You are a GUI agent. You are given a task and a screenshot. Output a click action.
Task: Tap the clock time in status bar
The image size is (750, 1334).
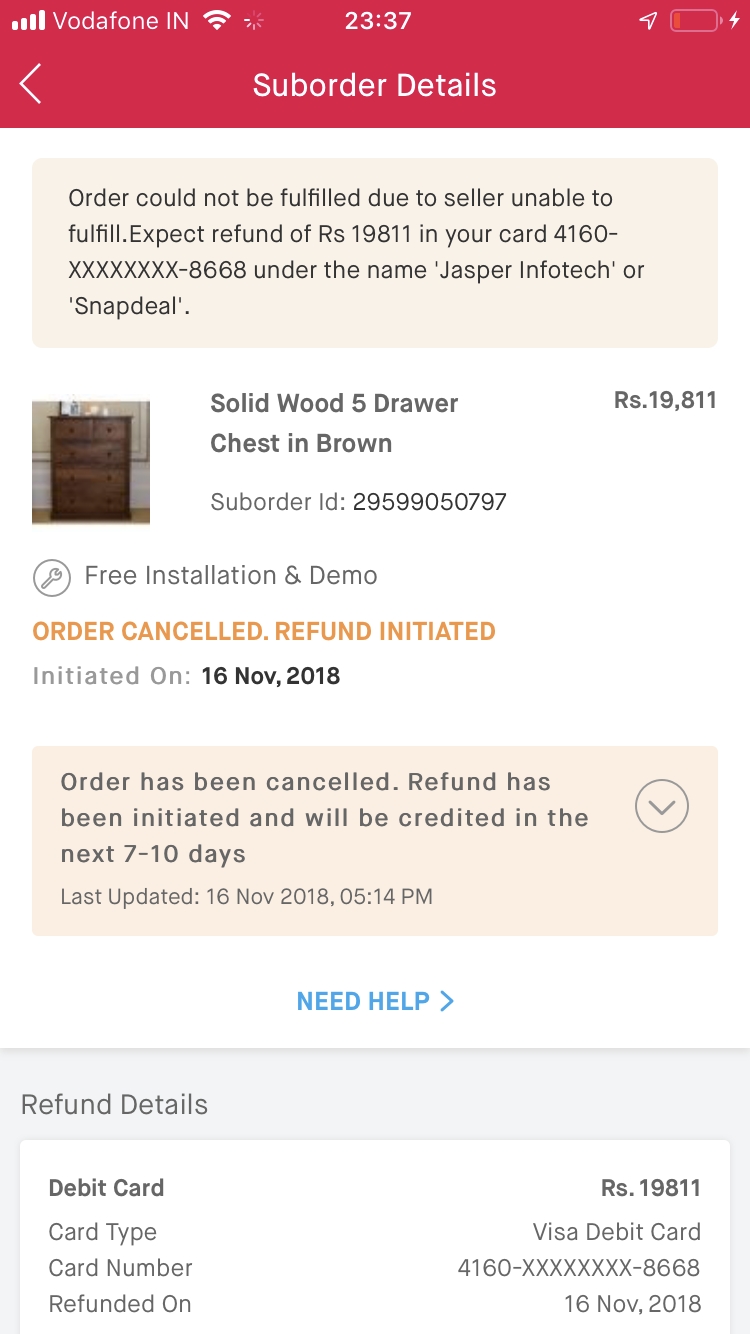pos(378,21)
